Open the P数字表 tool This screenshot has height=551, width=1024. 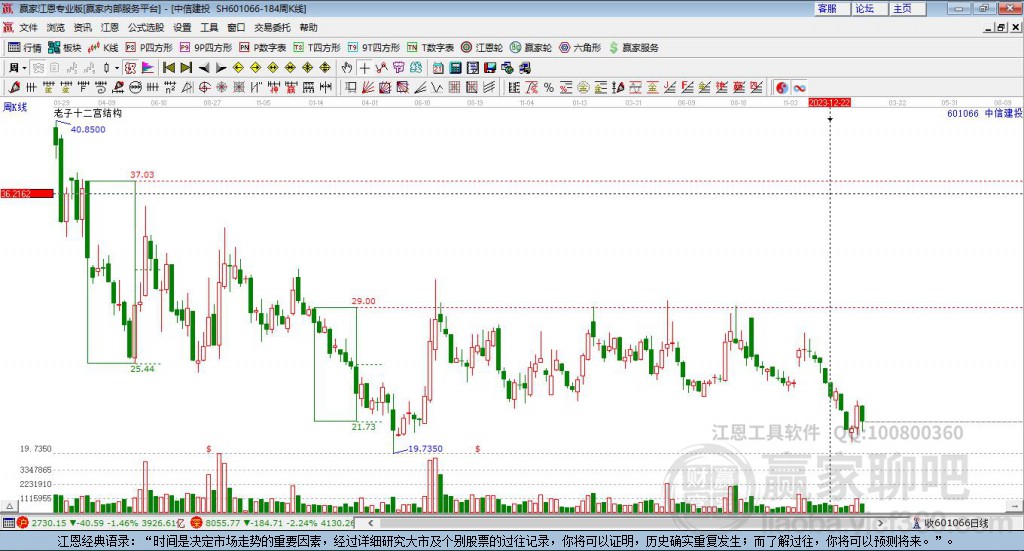tap(263, 48)
